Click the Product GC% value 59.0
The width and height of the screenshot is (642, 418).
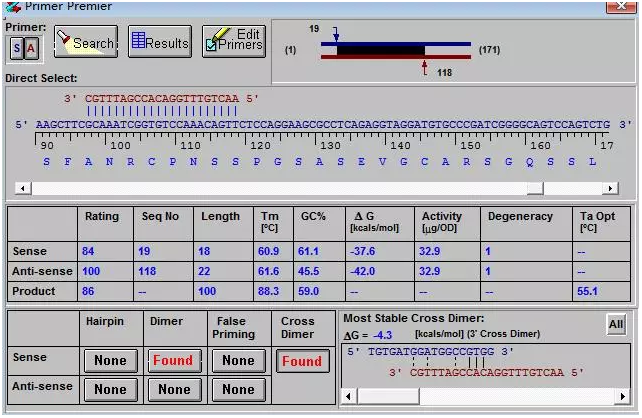coord(309,291)
